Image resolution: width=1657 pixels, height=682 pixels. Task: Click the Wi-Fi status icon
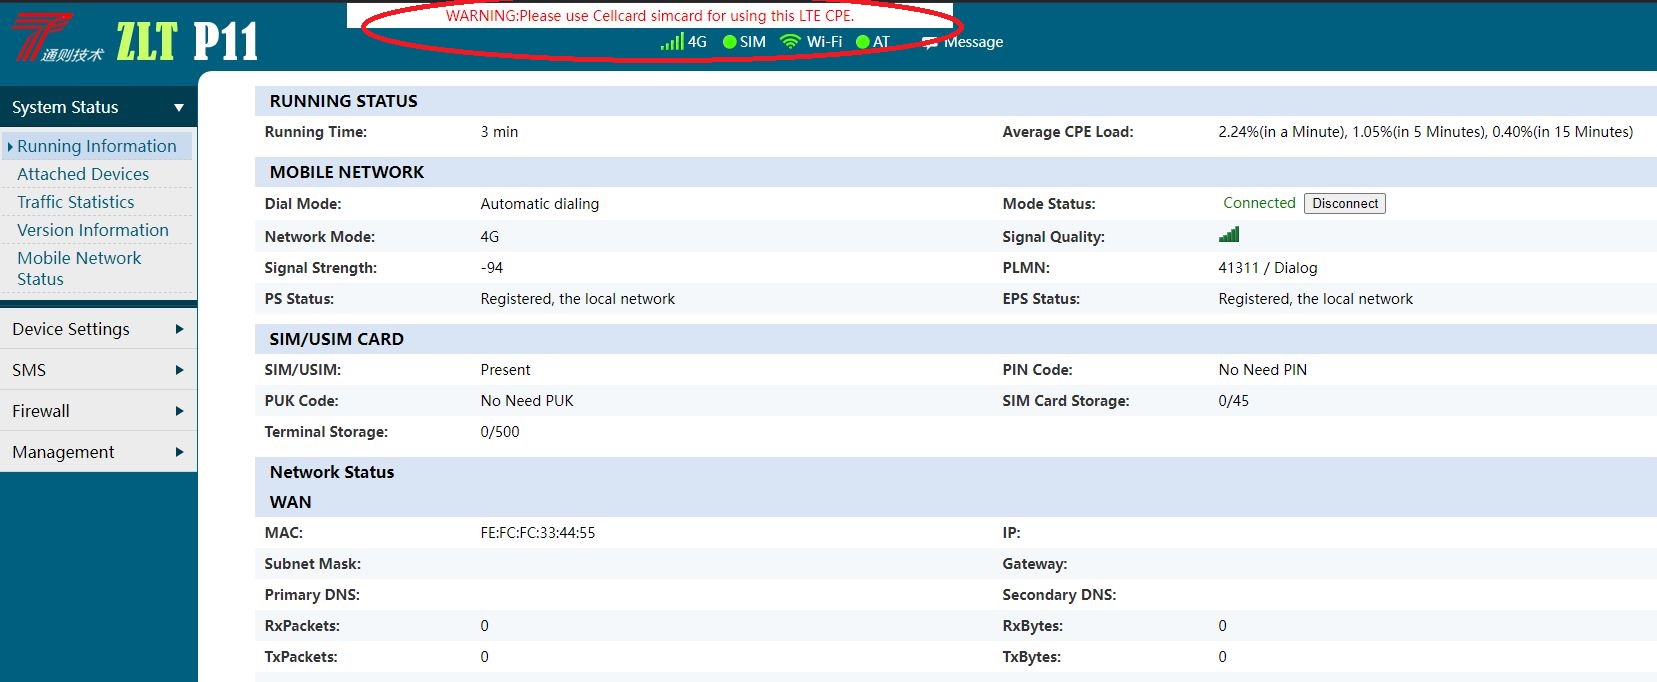pos(790,42)
